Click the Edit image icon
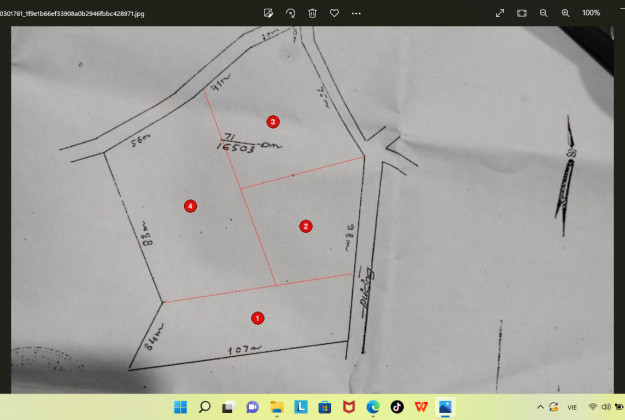 [x=269, y=13]
